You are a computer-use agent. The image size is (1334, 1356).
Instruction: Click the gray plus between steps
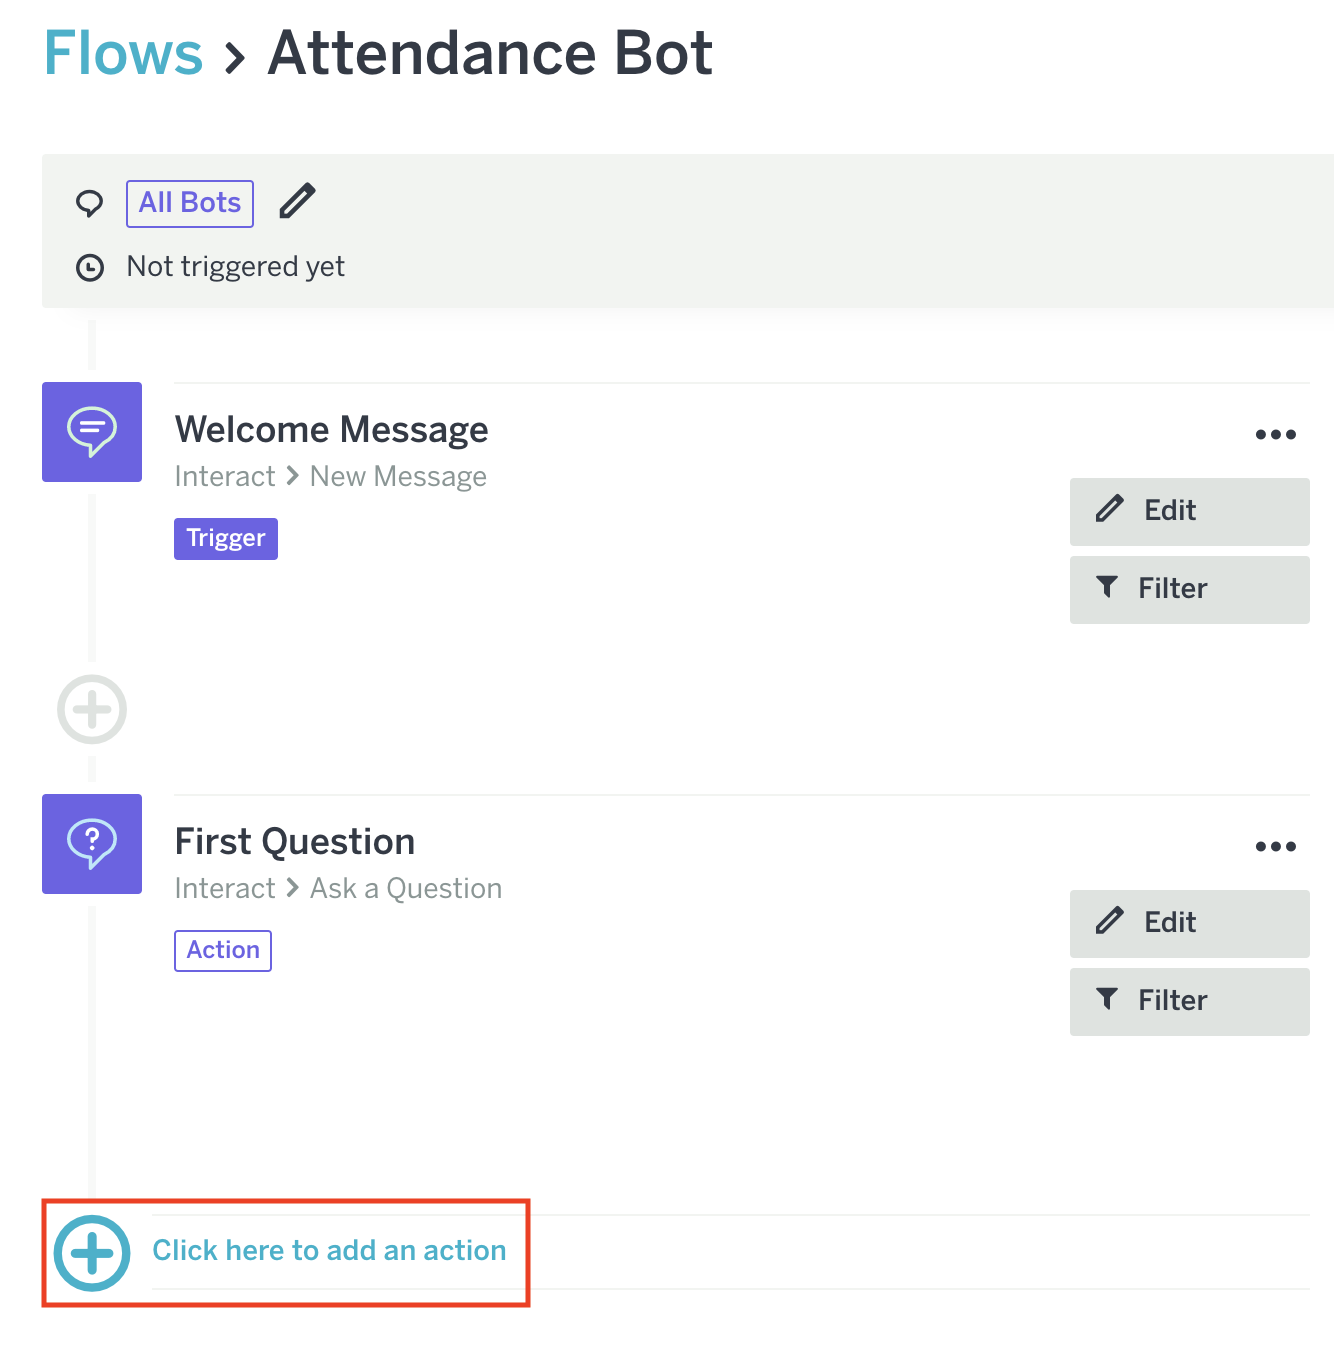tap(92, 710)
